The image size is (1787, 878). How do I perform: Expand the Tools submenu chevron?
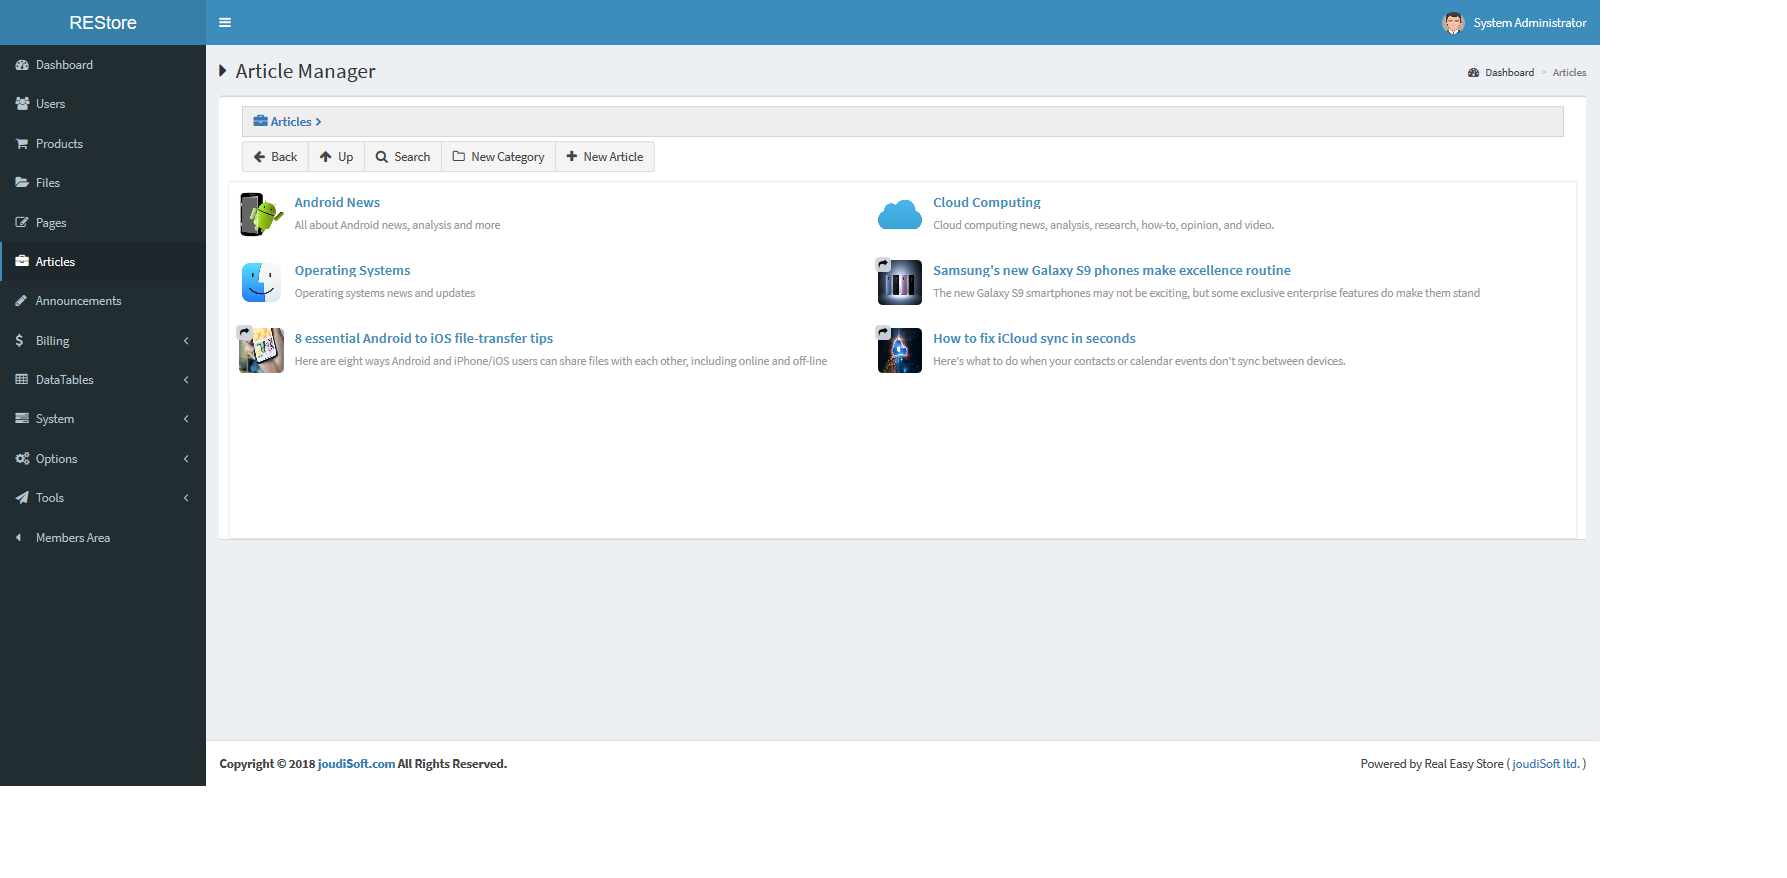click(186, 498)
